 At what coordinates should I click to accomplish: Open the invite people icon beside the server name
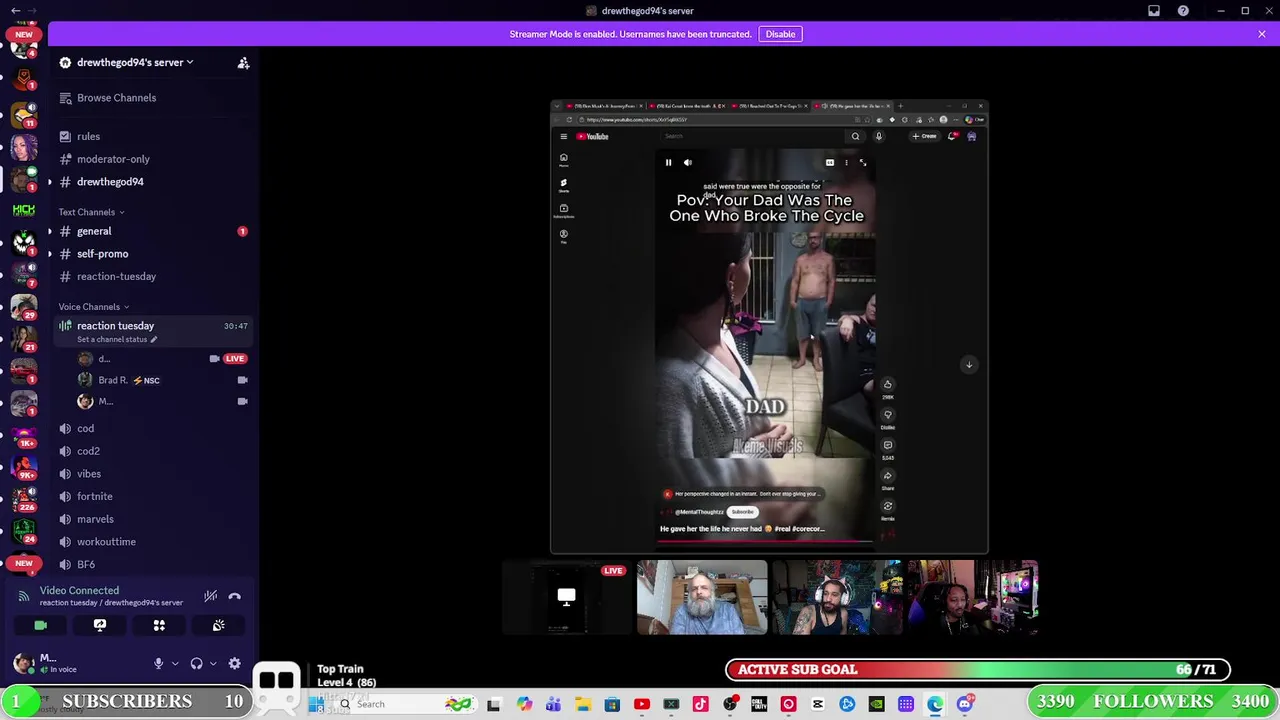click(243, 63)
